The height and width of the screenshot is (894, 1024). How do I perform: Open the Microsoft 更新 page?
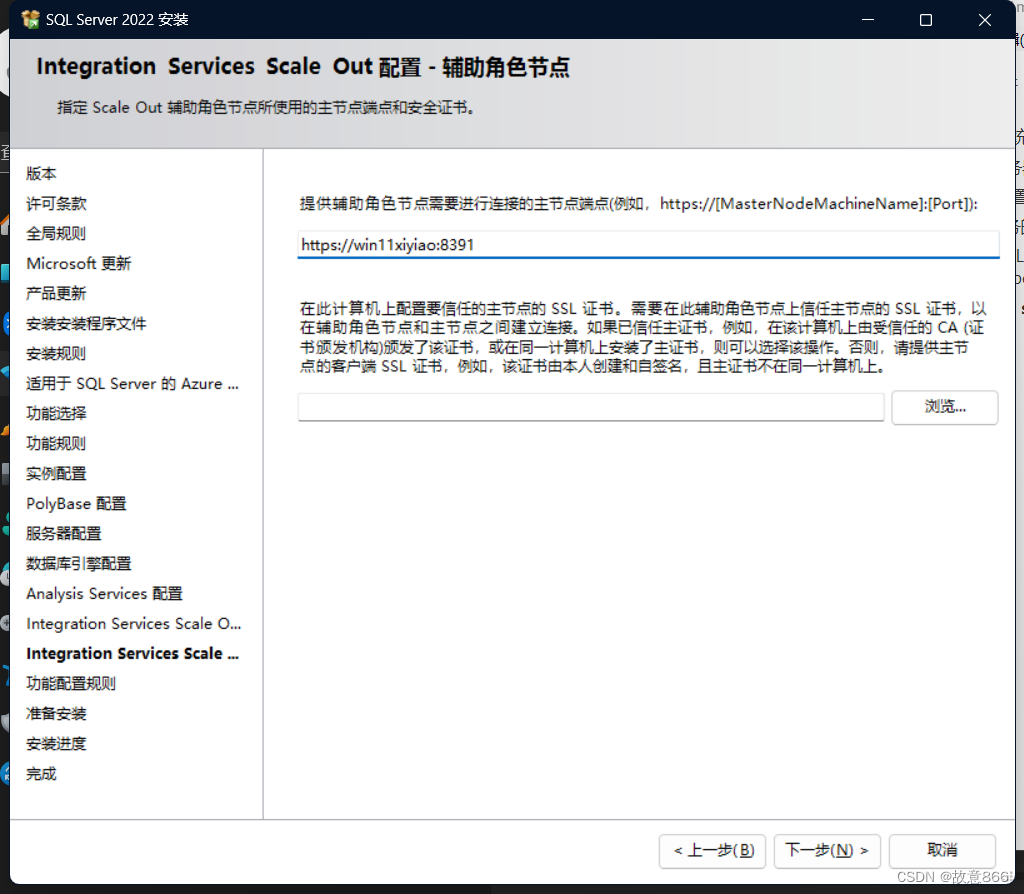click(78, 263)
